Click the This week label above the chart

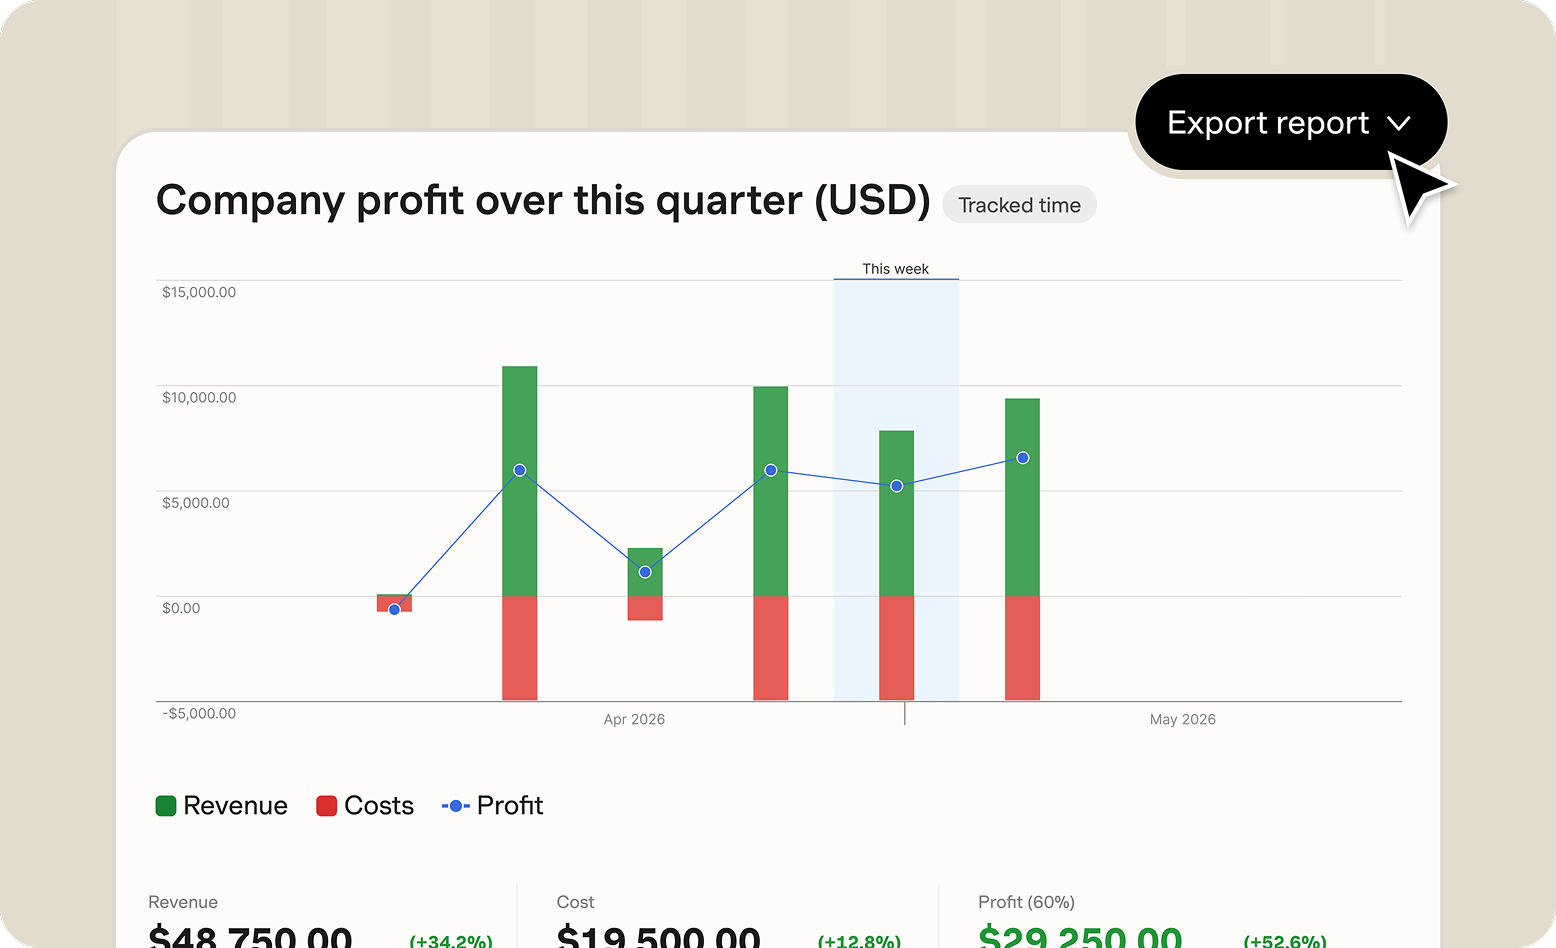(895, 268)
